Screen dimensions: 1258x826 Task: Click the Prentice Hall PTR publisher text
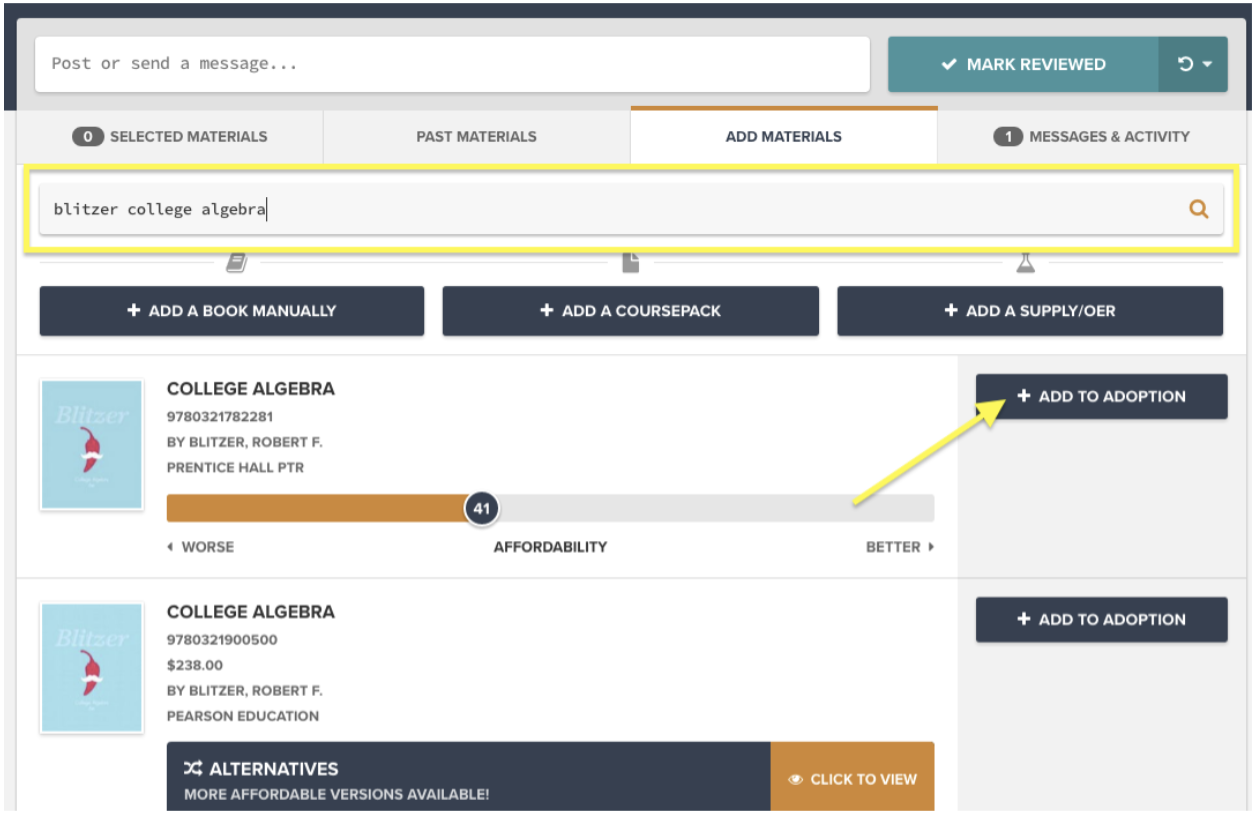[236, 467]
